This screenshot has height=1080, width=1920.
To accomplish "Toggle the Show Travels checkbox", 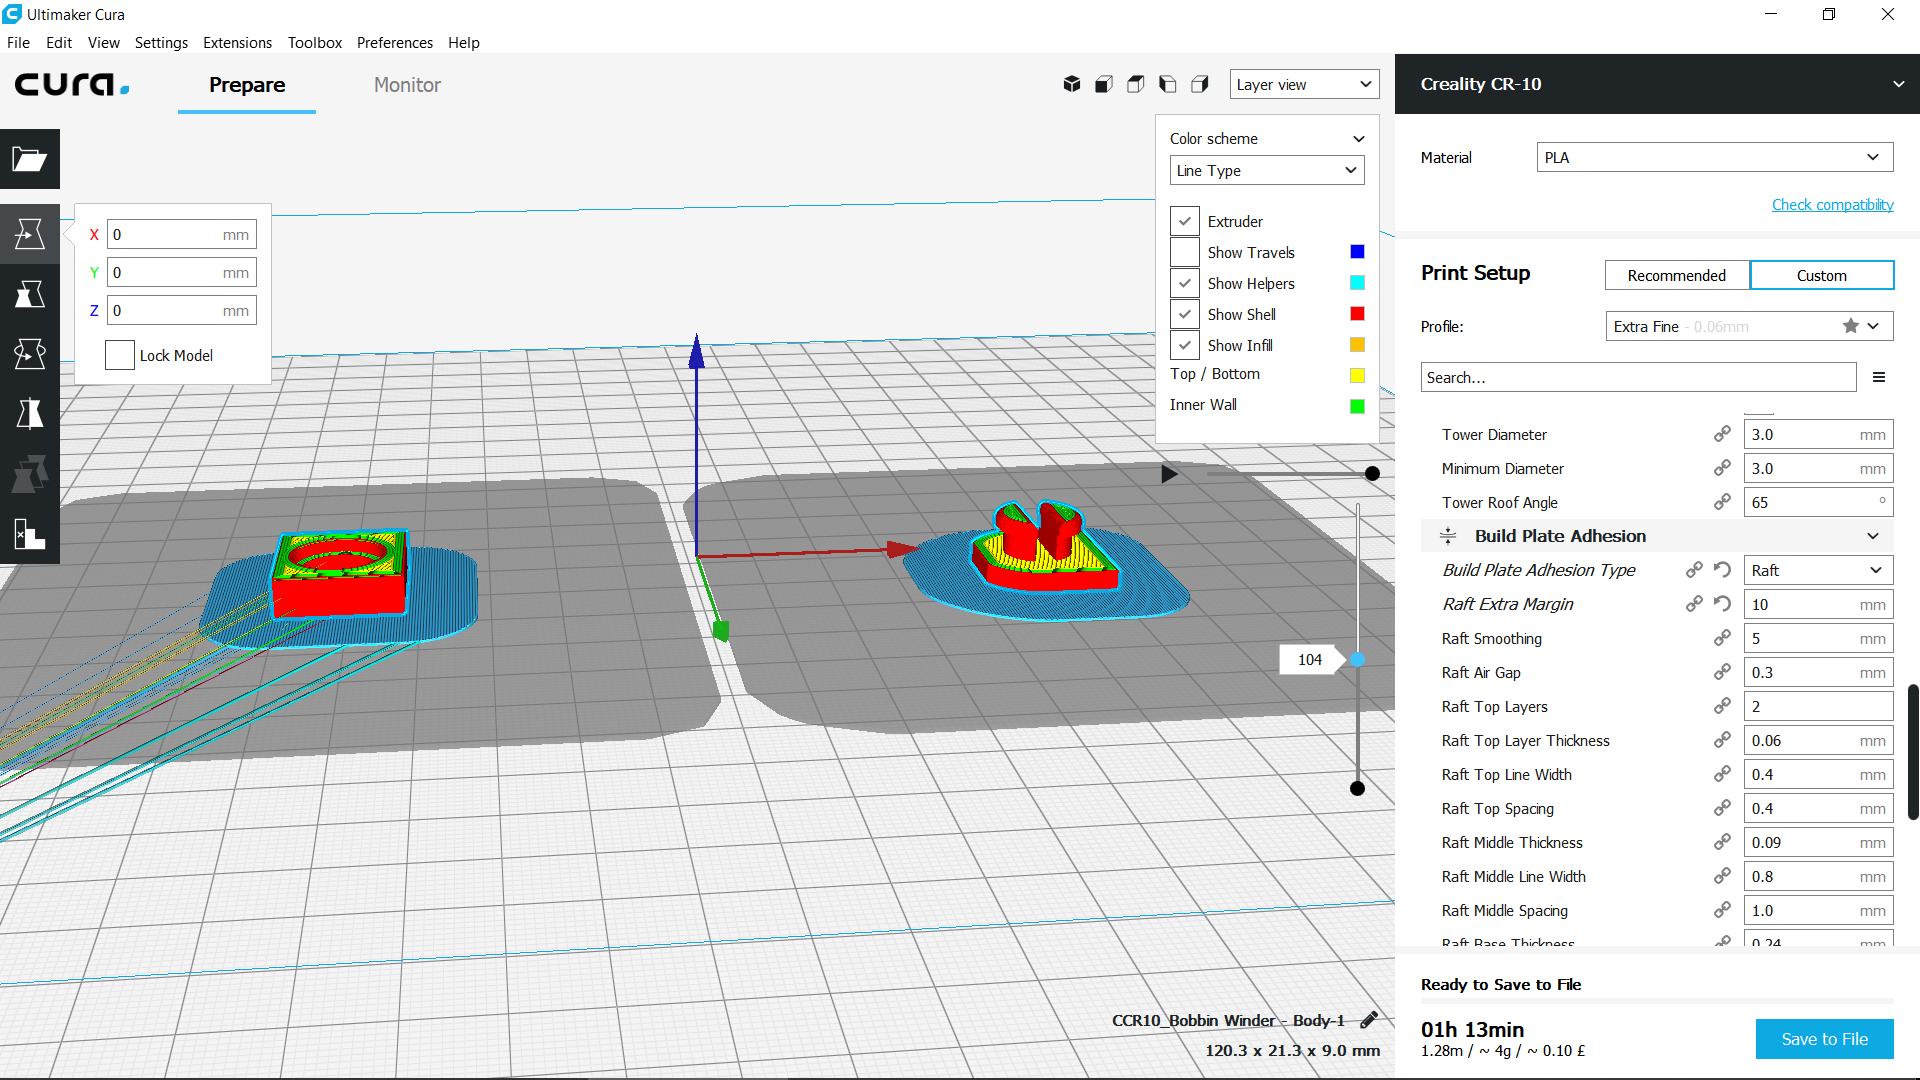I will [1184, 252].
